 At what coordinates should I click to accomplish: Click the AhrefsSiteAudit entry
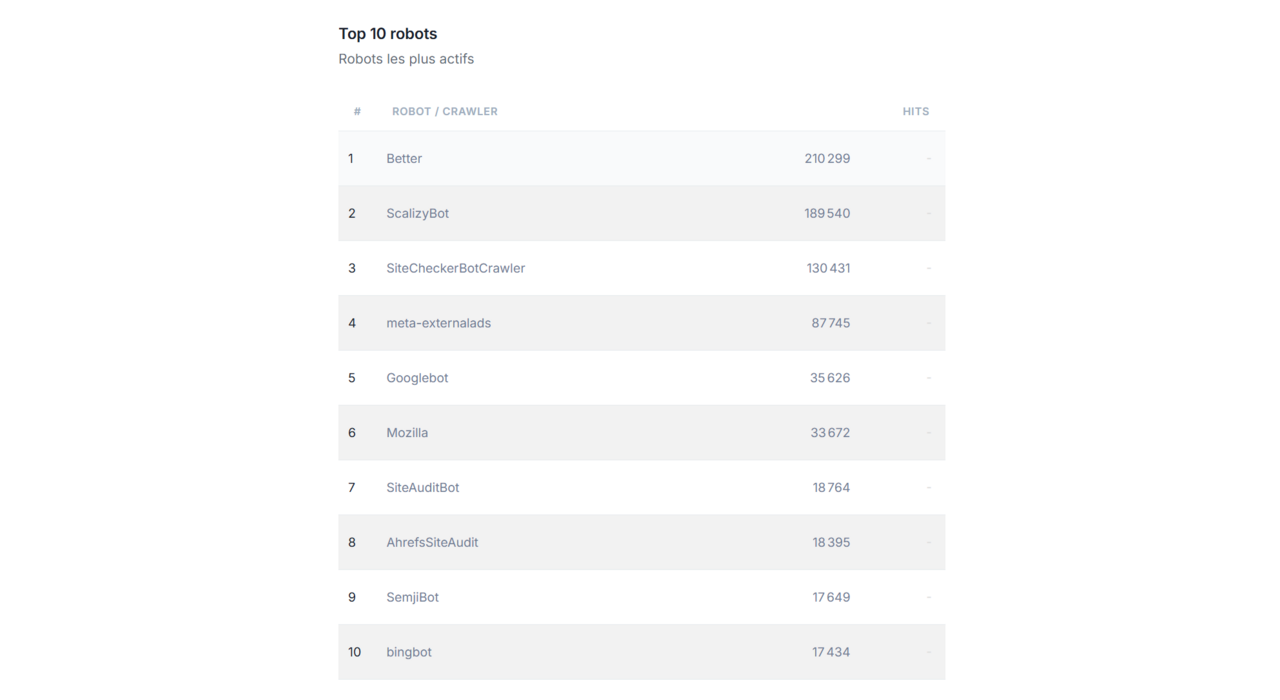(432, 543)
